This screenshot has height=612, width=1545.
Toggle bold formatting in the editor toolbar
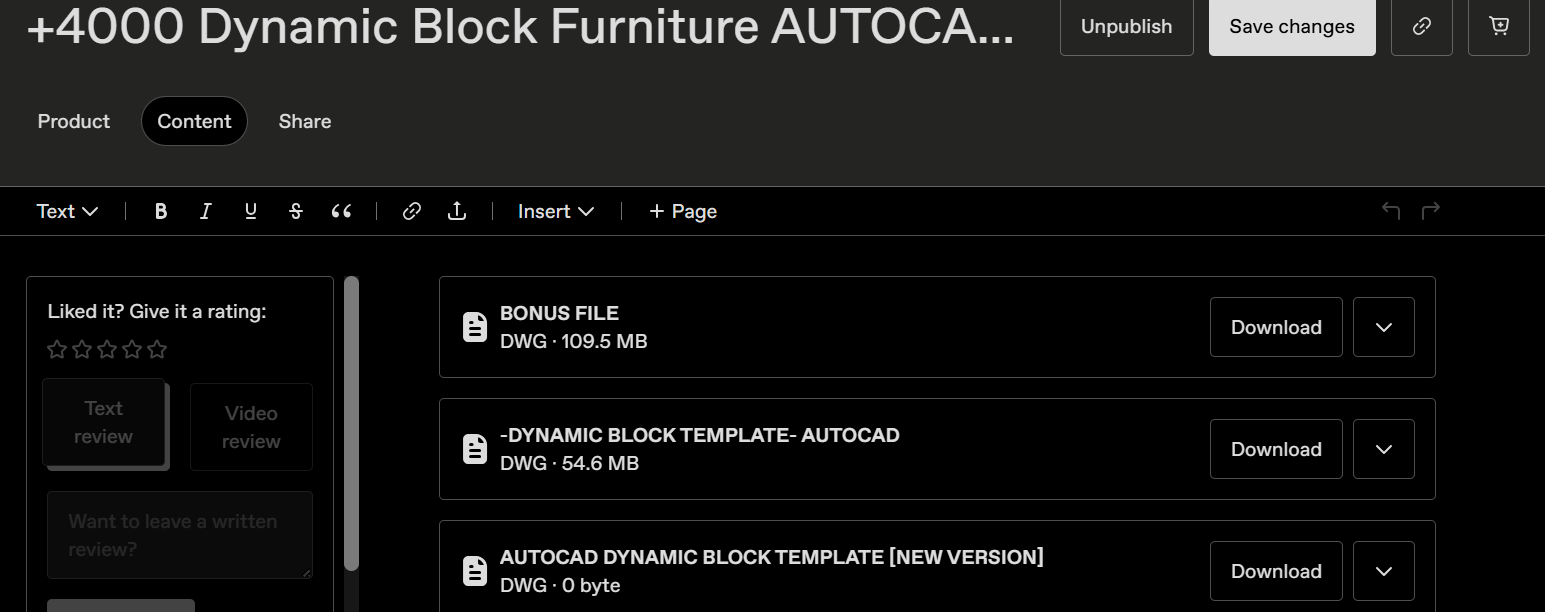(x=161, y=211)
